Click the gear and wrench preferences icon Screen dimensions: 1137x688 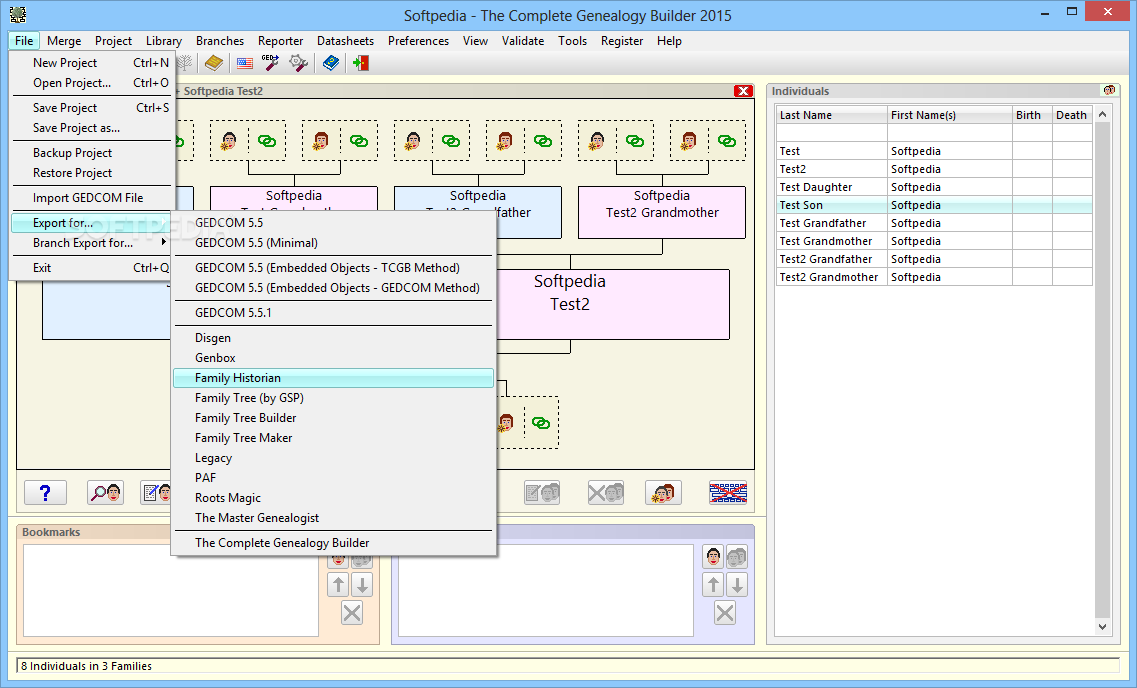[x=298, y=63]
